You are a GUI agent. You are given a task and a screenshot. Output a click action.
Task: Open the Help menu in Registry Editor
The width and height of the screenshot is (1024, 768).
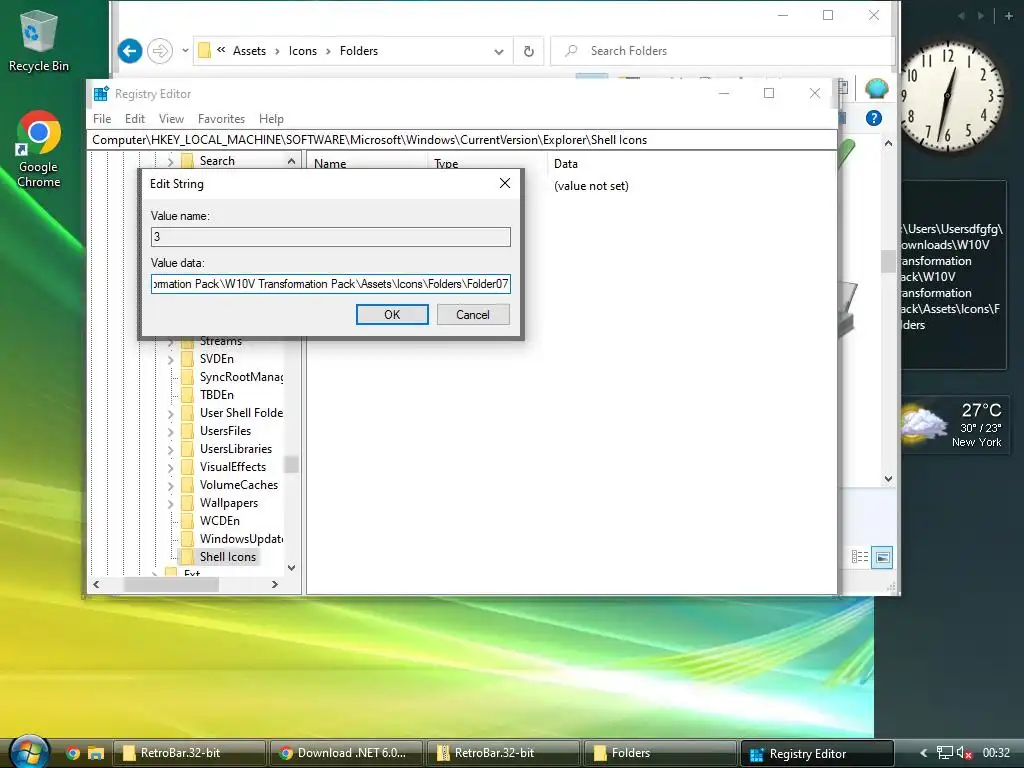[x=271, y=119]
